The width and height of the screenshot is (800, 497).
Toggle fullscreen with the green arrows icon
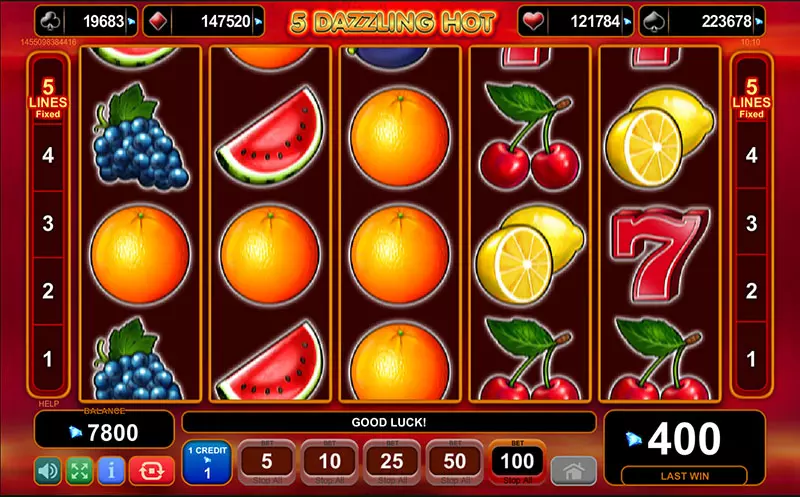80,470
